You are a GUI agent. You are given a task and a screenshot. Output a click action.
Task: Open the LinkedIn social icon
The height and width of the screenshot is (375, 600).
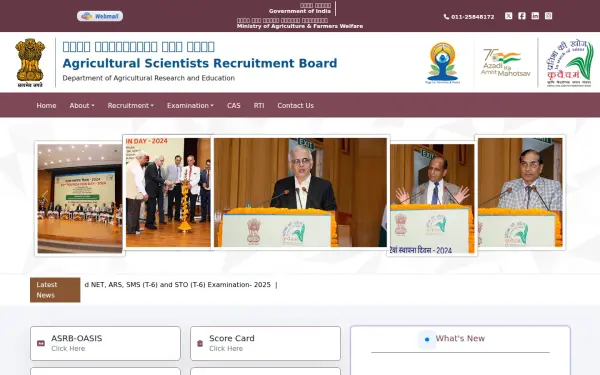[x=535, y=16]
